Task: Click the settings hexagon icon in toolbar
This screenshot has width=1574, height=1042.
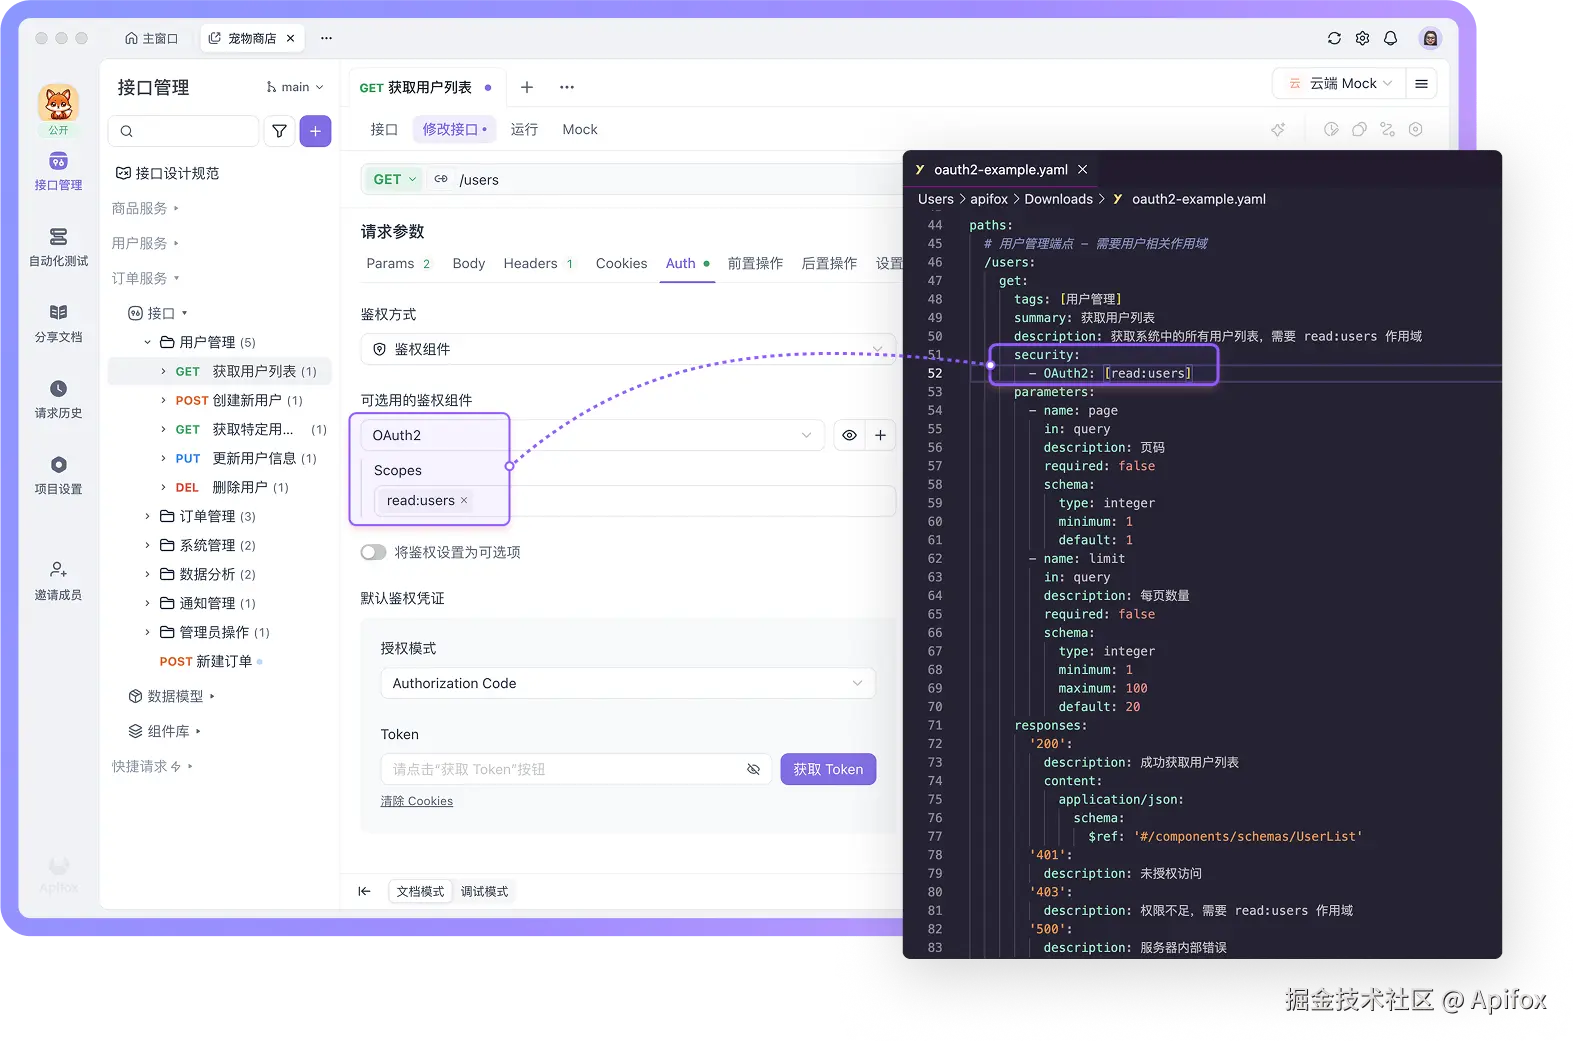Action: coord(1415,130)
